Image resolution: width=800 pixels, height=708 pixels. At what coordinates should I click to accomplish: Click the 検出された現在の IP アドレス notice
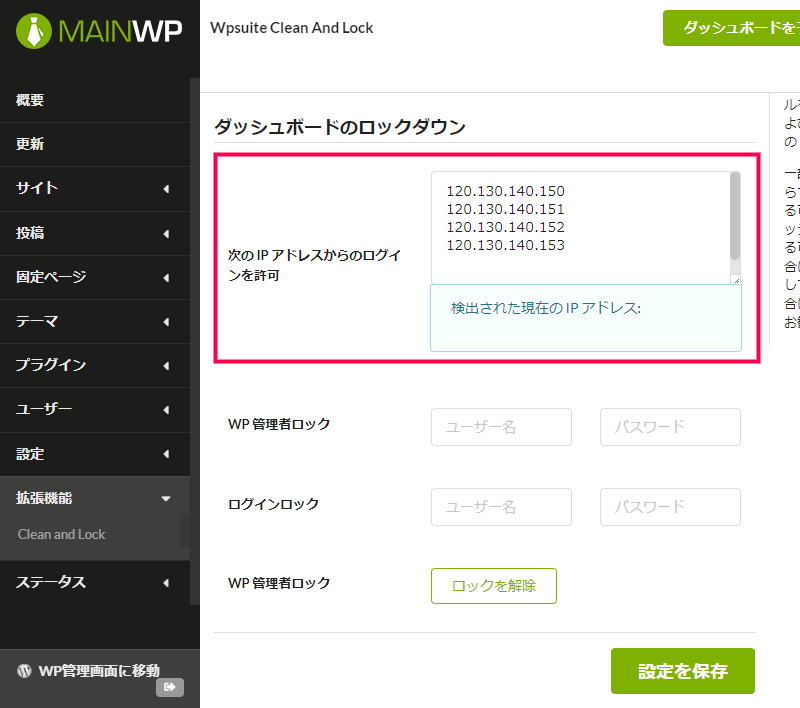[586, 318]
